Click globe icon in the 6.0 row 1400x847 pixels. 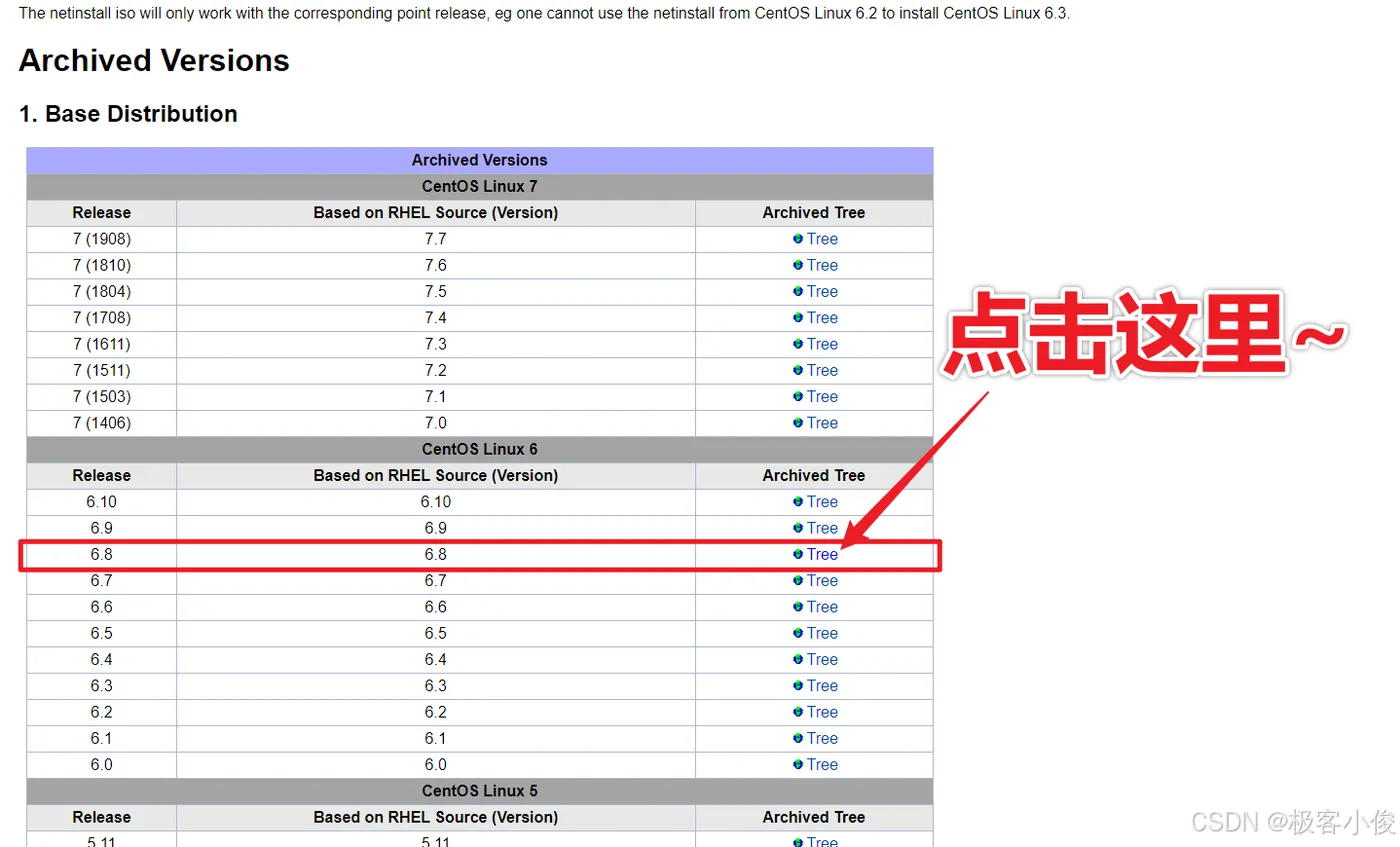click(x=798, y=765)
